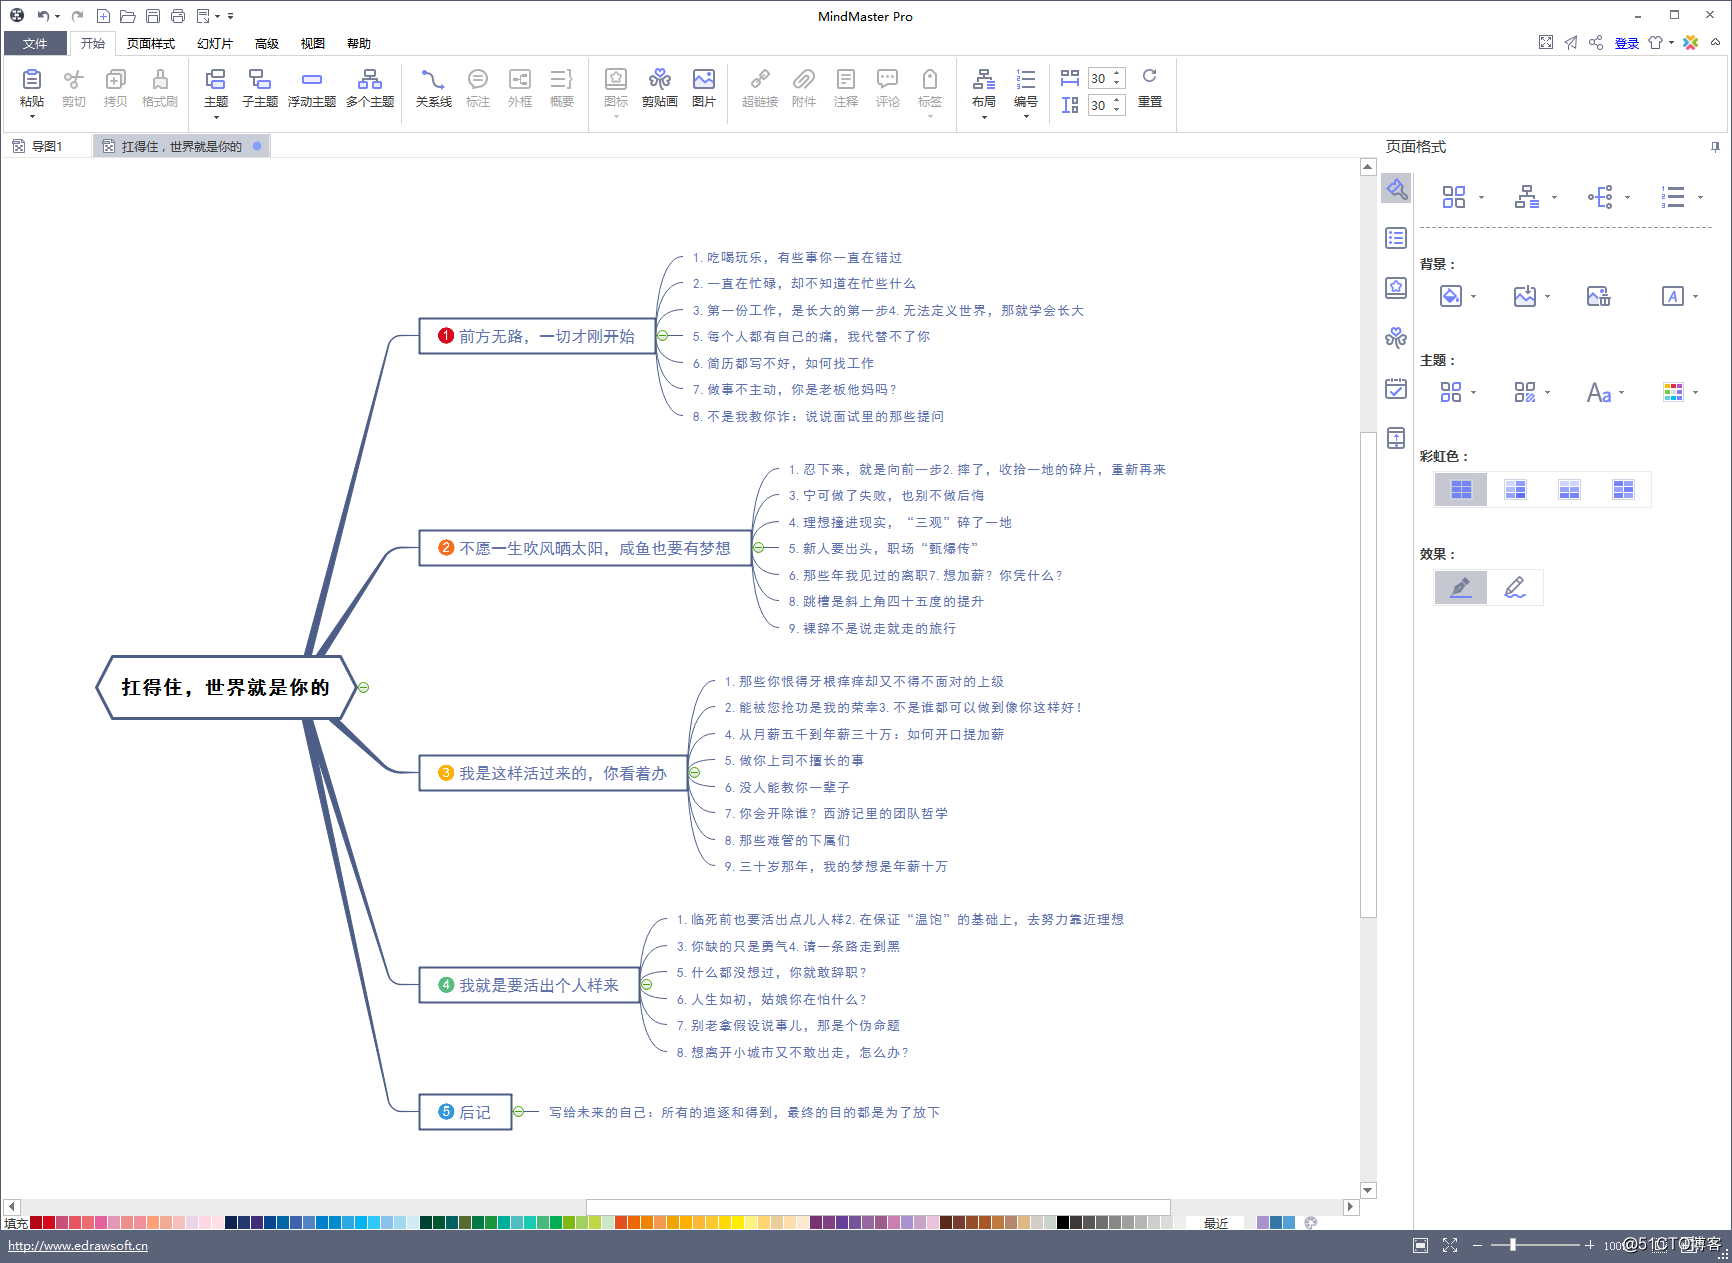The width and height of the screenshot is (1732, 1263).
Task: Collapse branch '我就是要活出个人样来'
Action: (647, 985)
